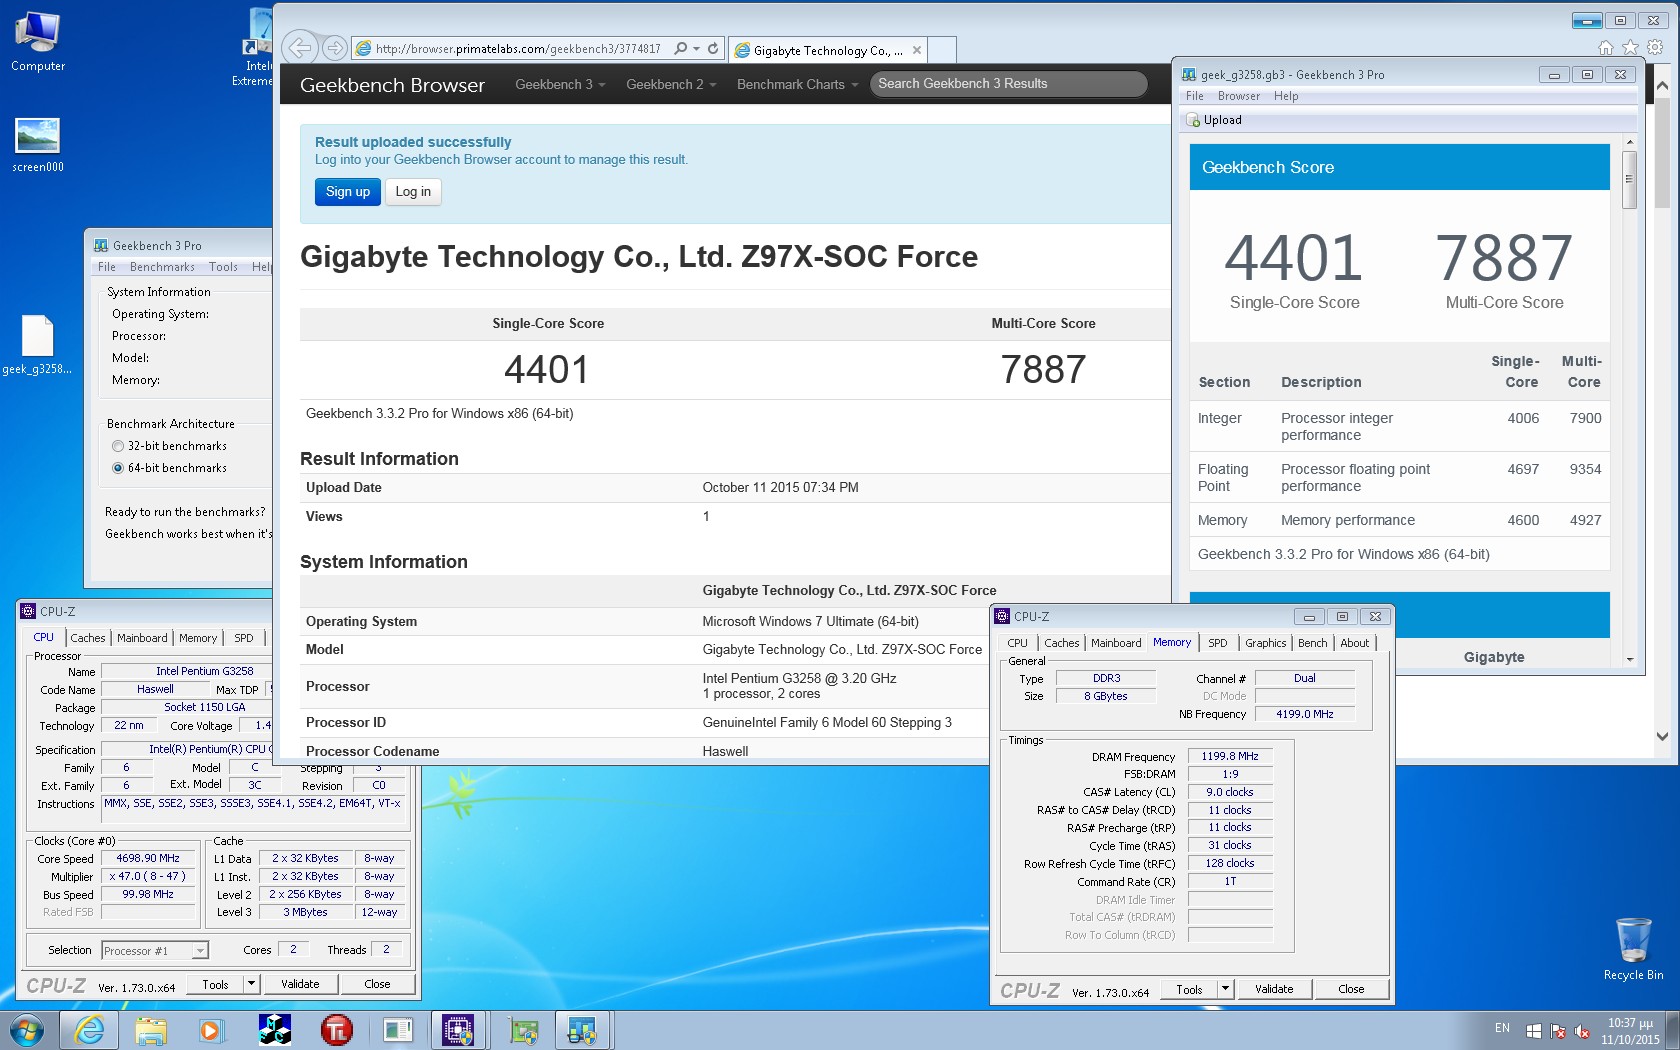Open About tab in right CPU-Z window
1680x1050 pixels.
coord(1354,643)
